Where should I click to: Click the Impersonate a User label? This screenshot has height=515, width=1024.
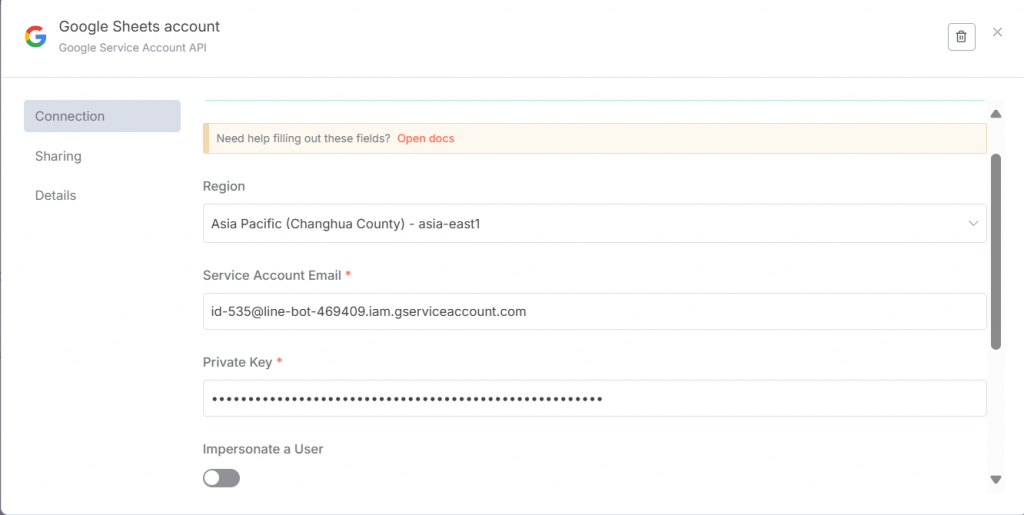263,449
